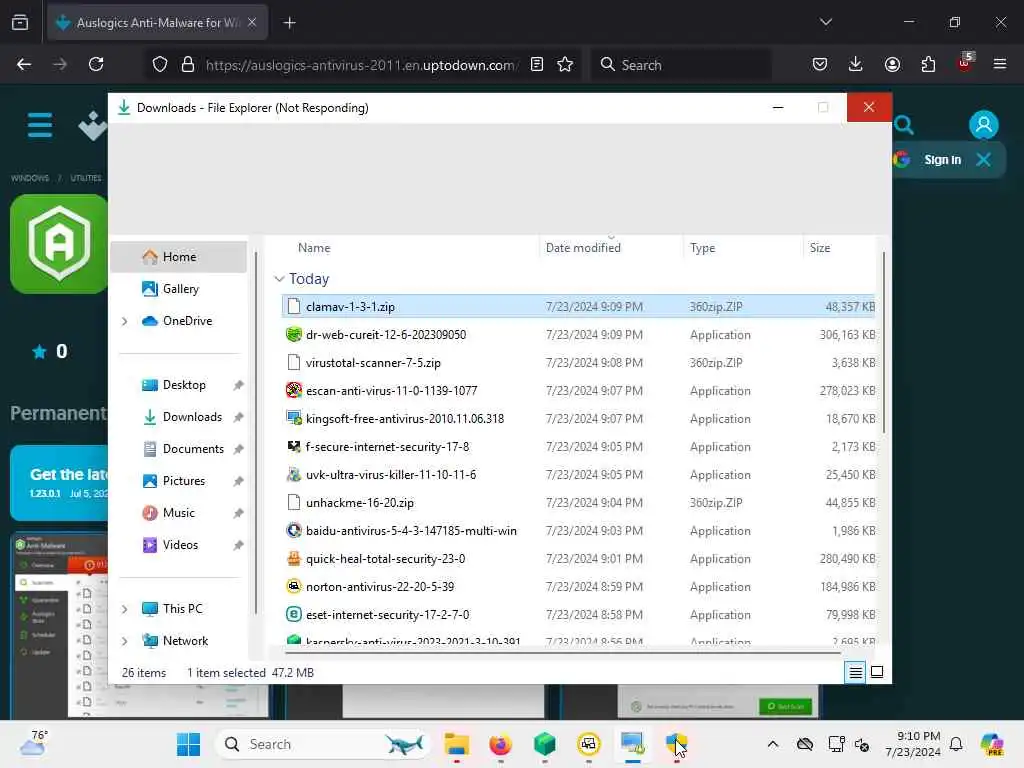Screen dimensions: 1024x768
Task: Open the Firefox application menu
Action: point(1000,64)
